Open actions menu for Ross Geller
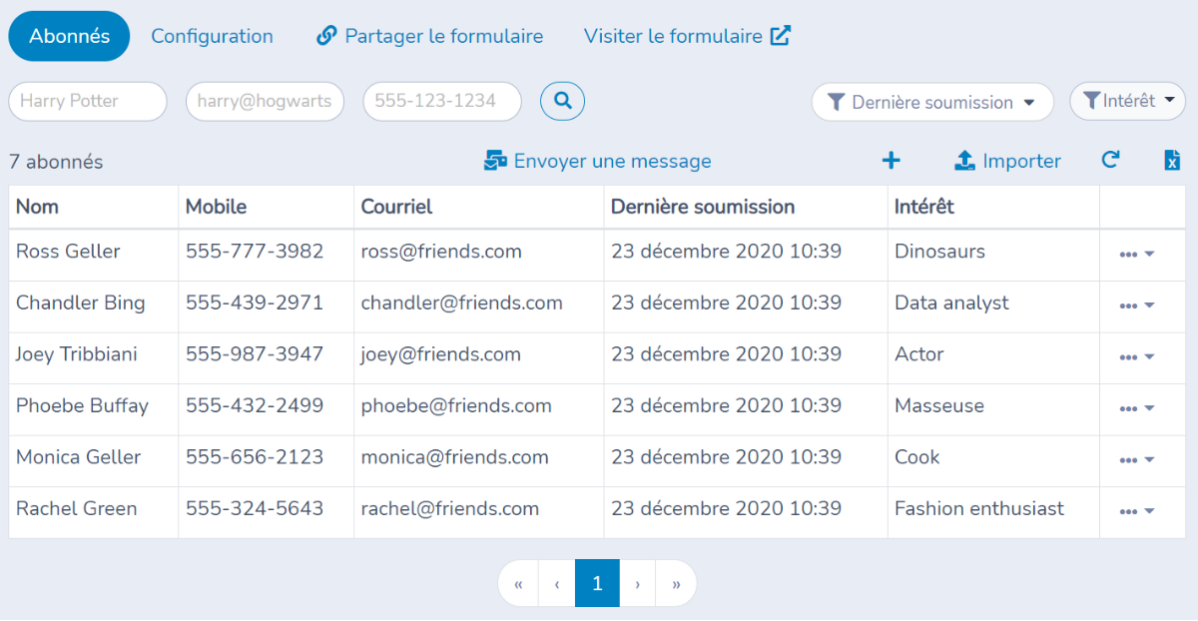Viewport: 1198px width, 621px height. click(1137, 254)
